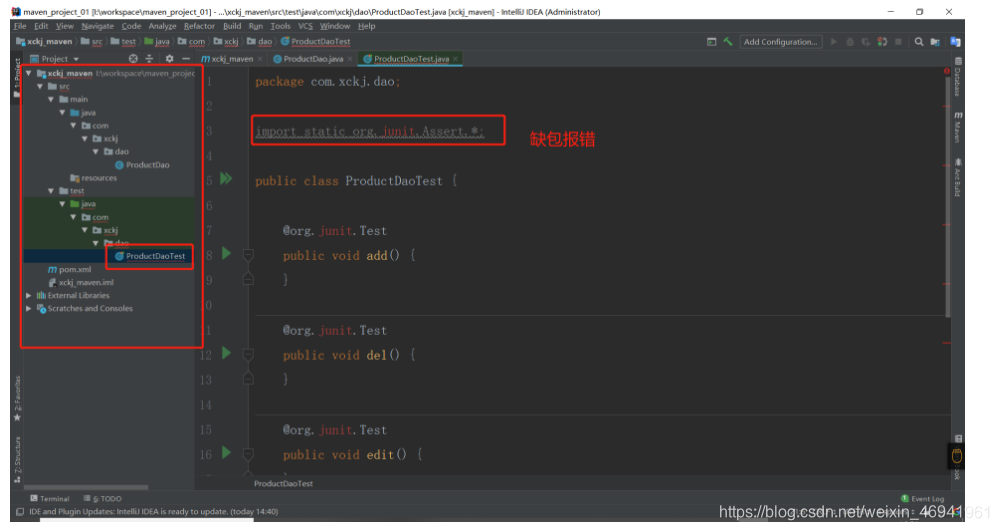Collapse dao package under main
The width and height of the screenshot is (999, 531).
(x=96, y=152)
